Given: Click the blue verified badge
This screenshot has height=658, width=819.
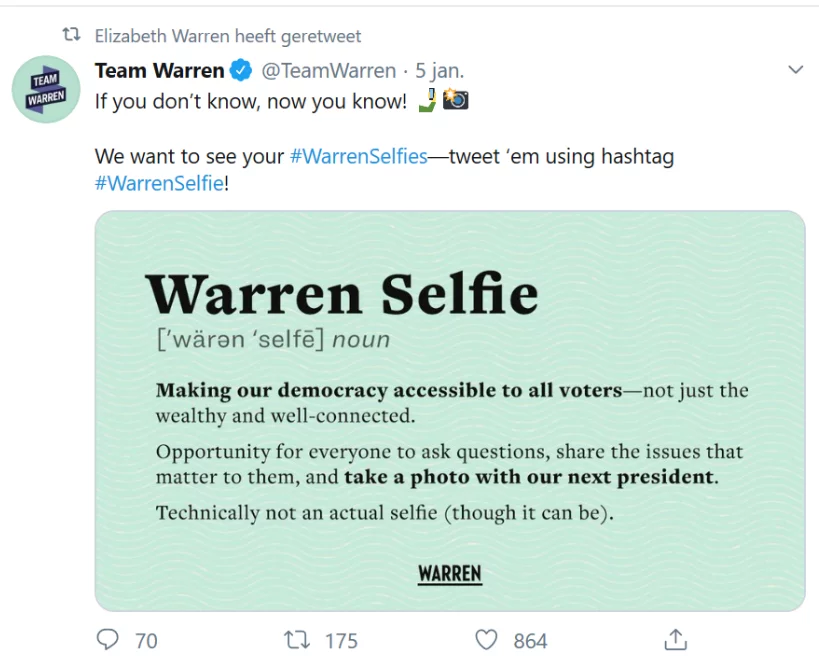Looking at the screenshot, I should pyautogui.click(x=241, y=71).
